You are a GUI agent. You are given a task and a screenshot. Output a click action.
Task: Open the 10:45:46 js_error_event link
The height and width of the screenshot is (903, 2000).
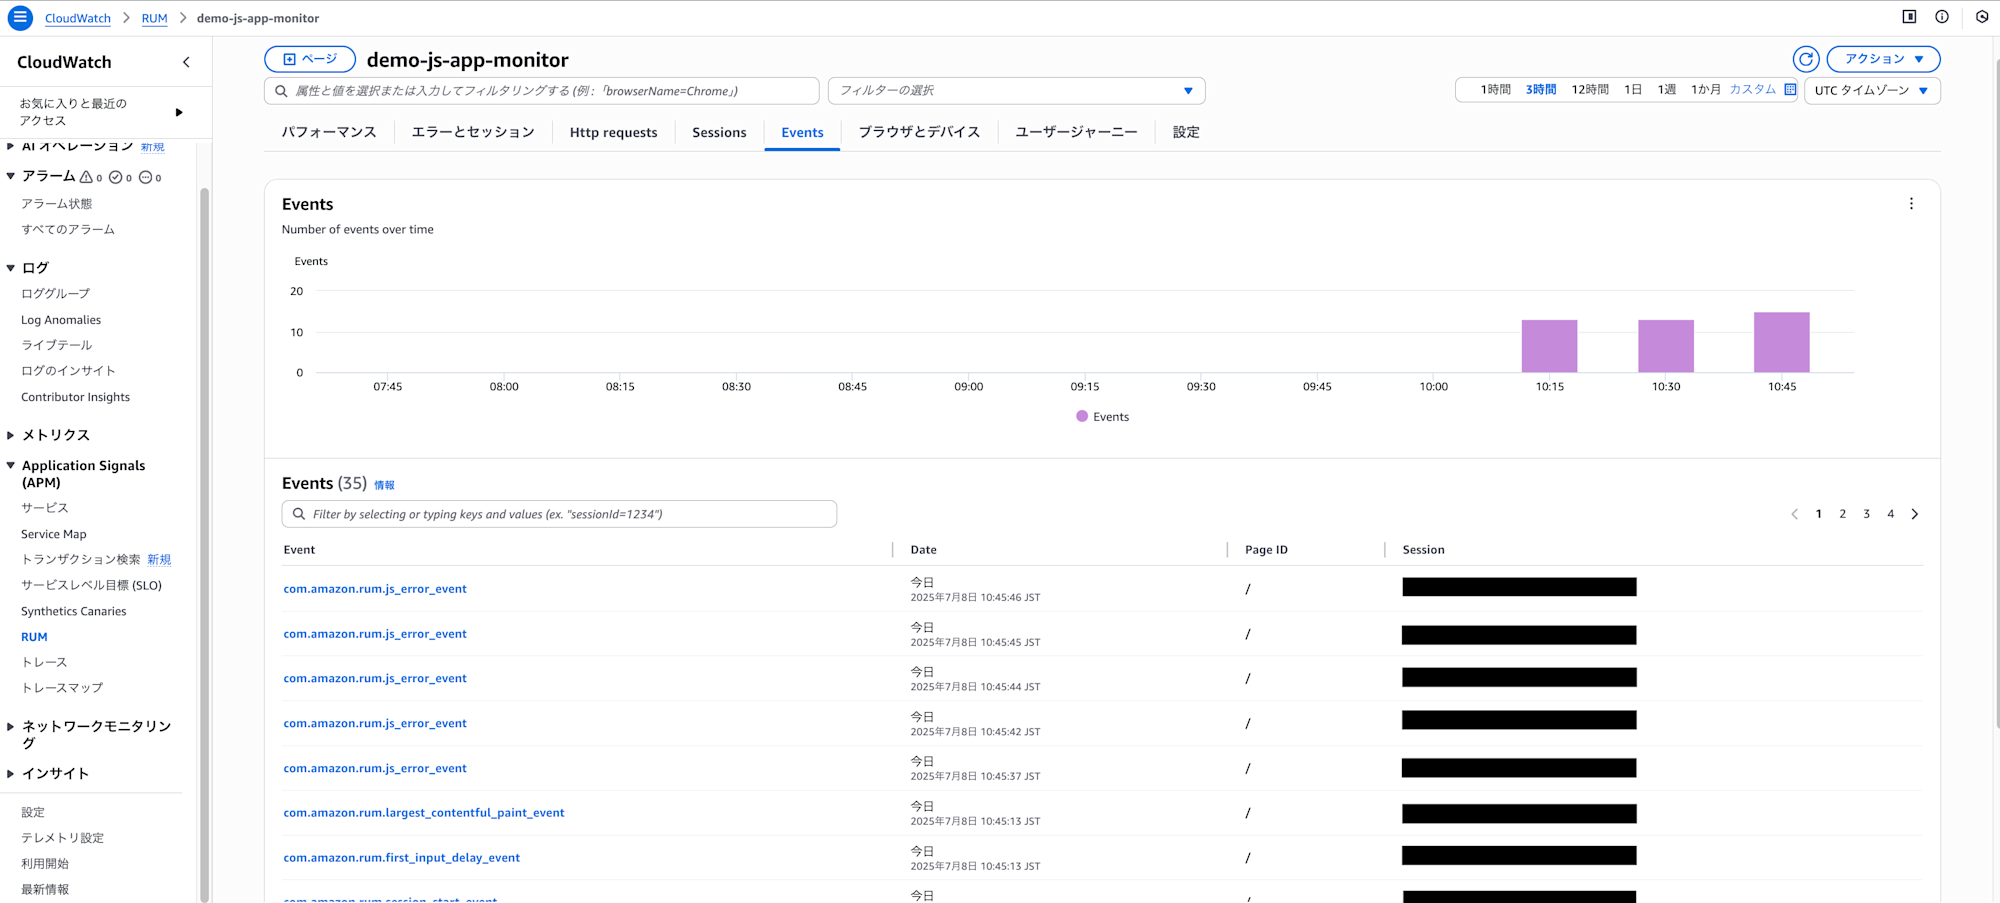pos(375,589)
